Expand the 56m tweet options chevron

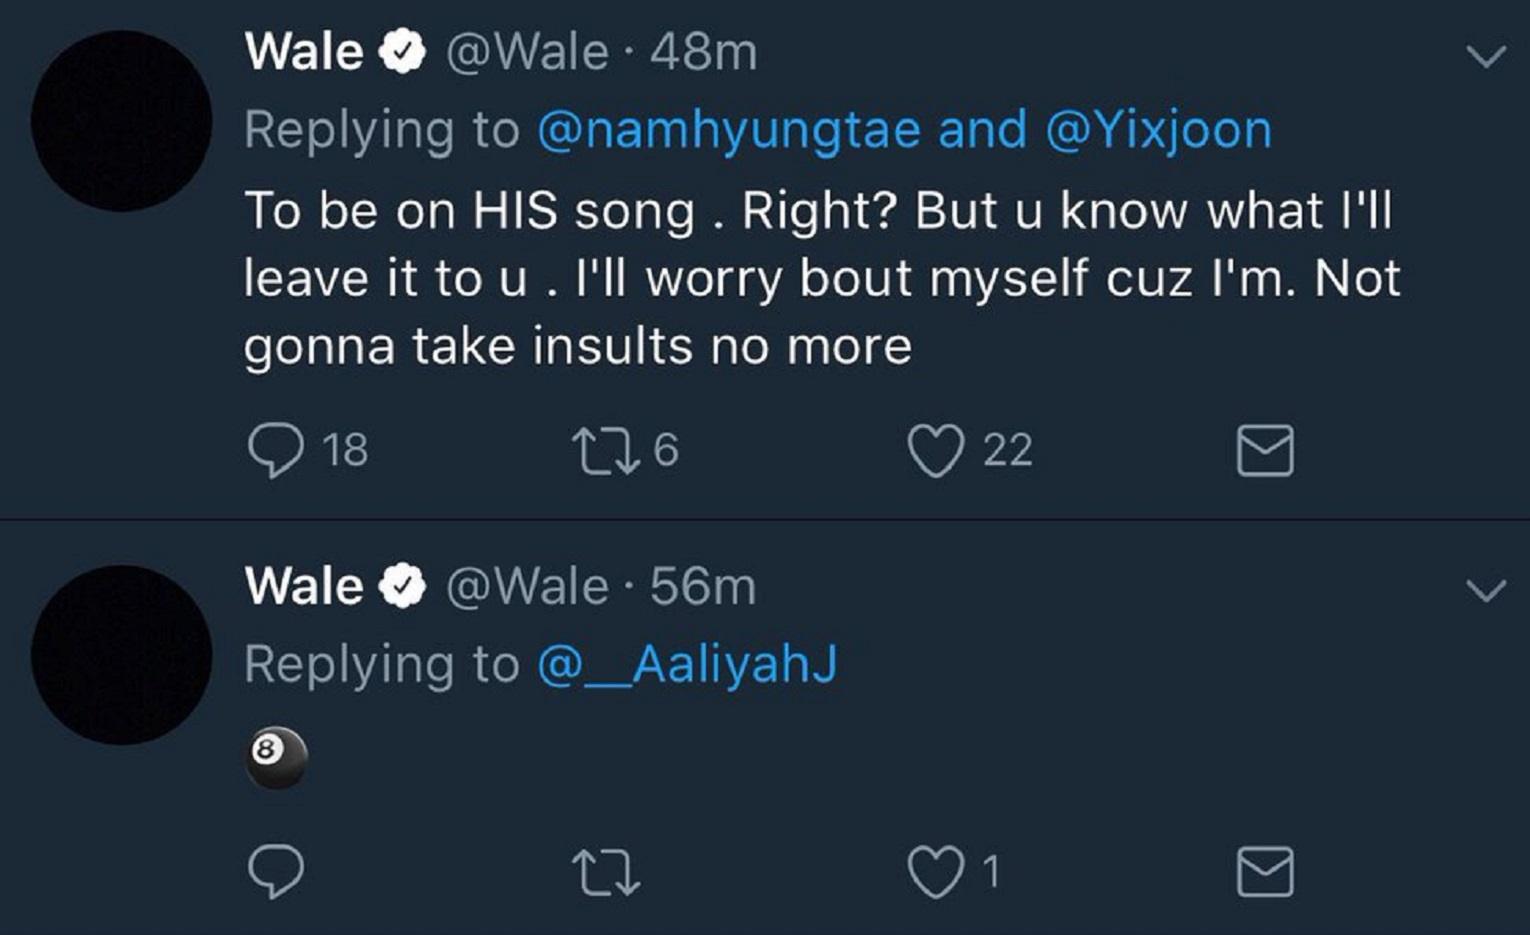point(1486,590)
